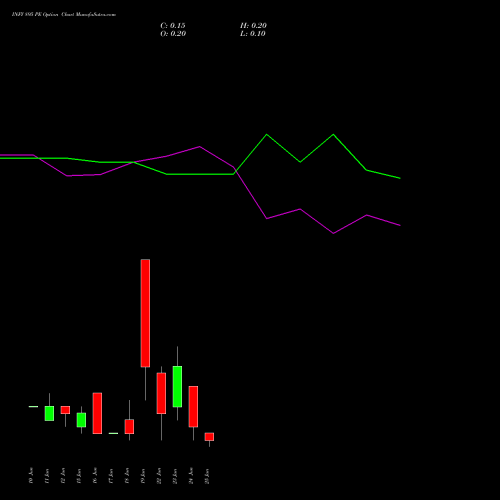Viewport: 500px width, 500px height.
Task: Click the '23 Jan' date label
Action: pyautogui.click(x=175, y=476)
